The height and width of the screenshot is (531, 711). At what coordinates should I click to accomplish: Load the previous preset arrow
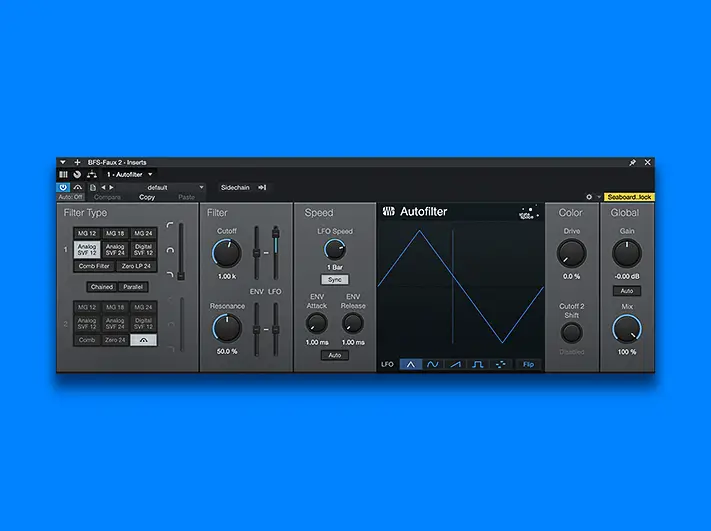pyautogui.click(x=103, y=187)
